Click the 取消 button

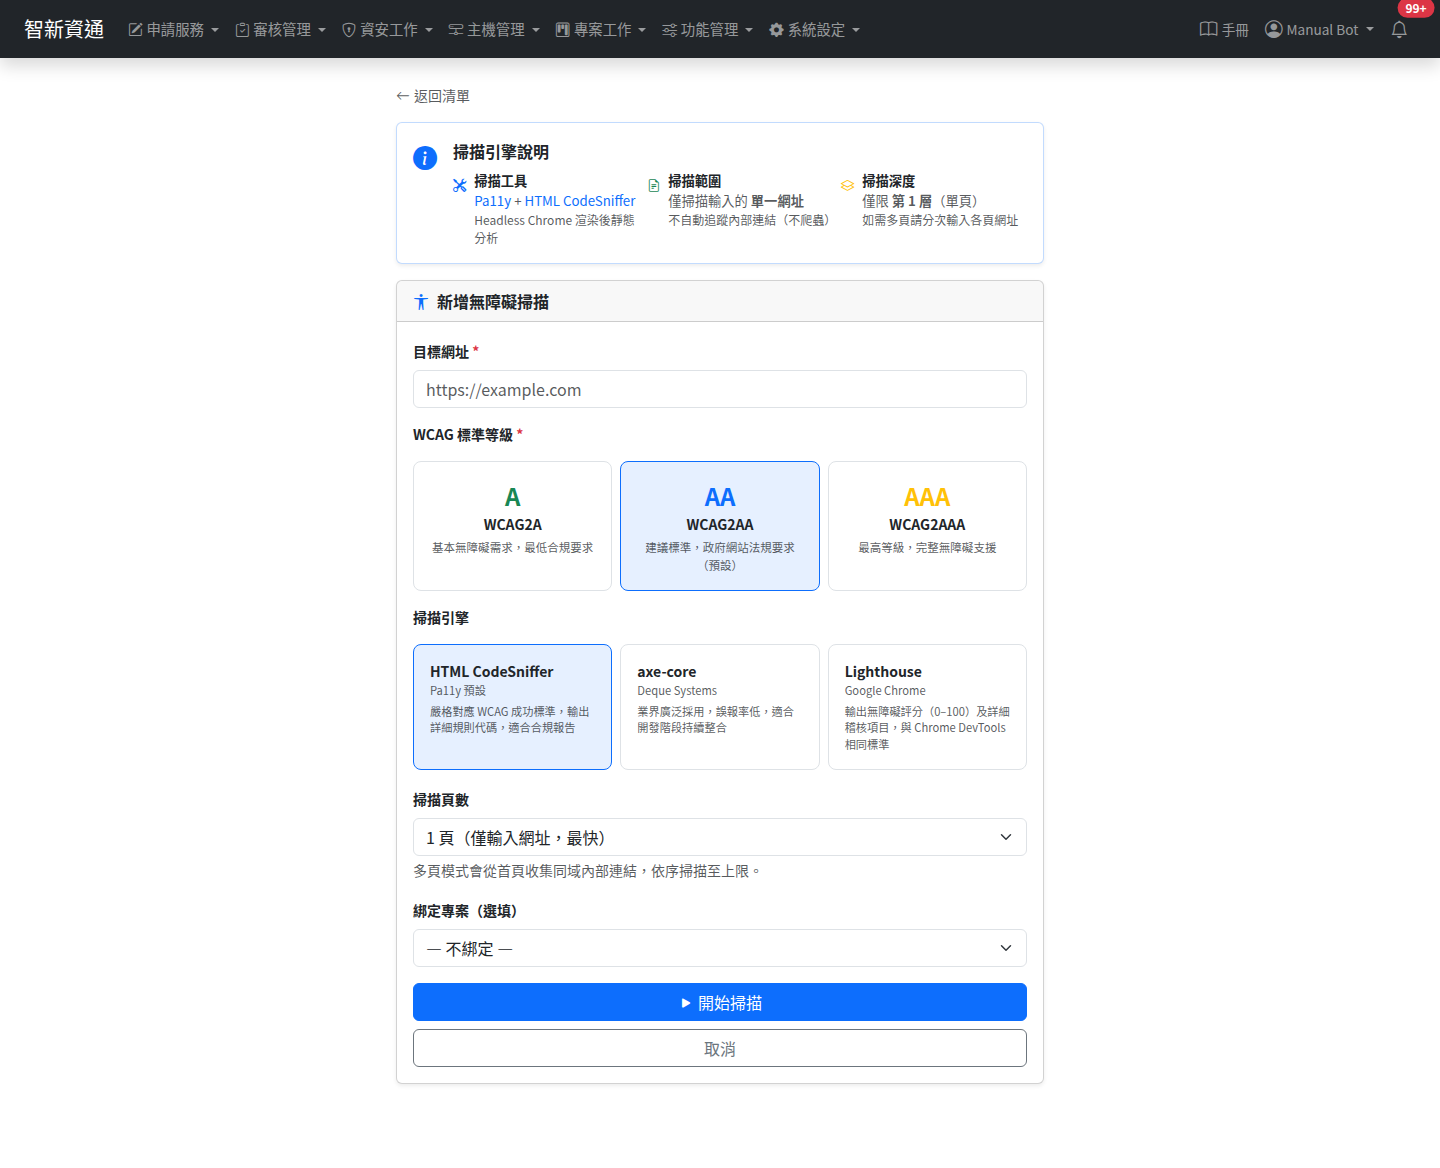click(x=720, y=1048)
